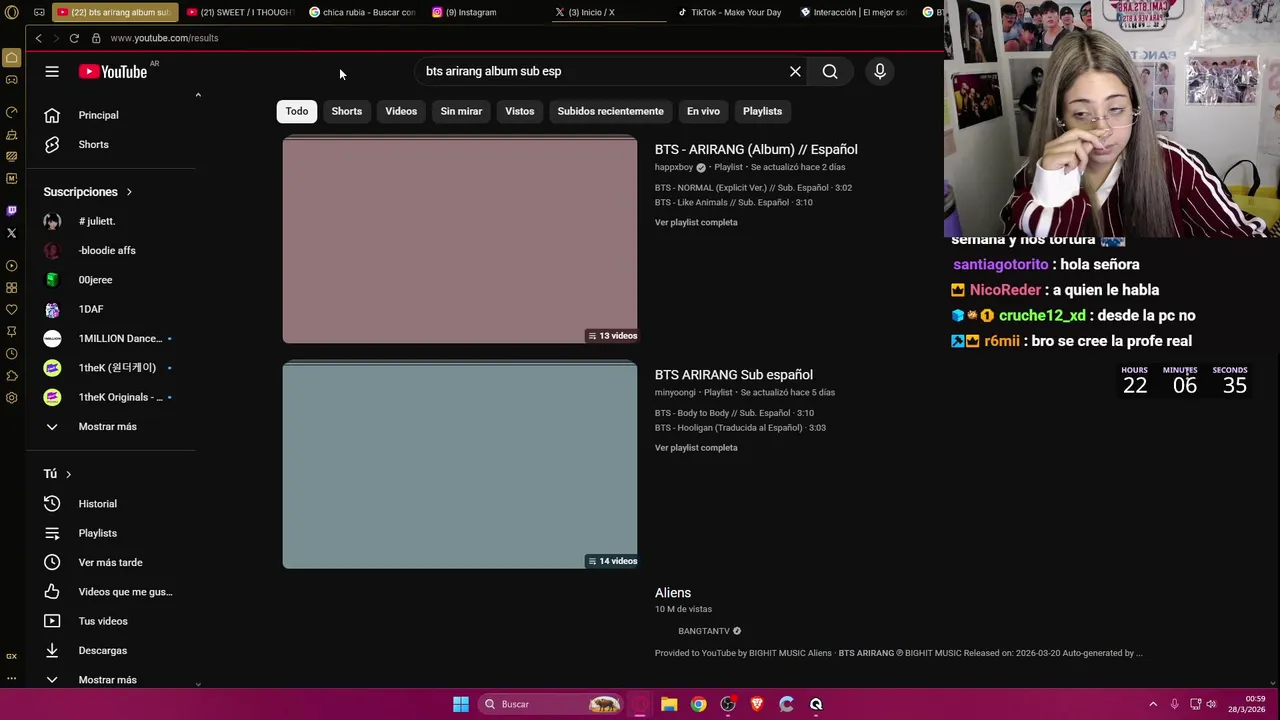Click the padlock site info icon
1280x720 pixels.
[96, 38]
